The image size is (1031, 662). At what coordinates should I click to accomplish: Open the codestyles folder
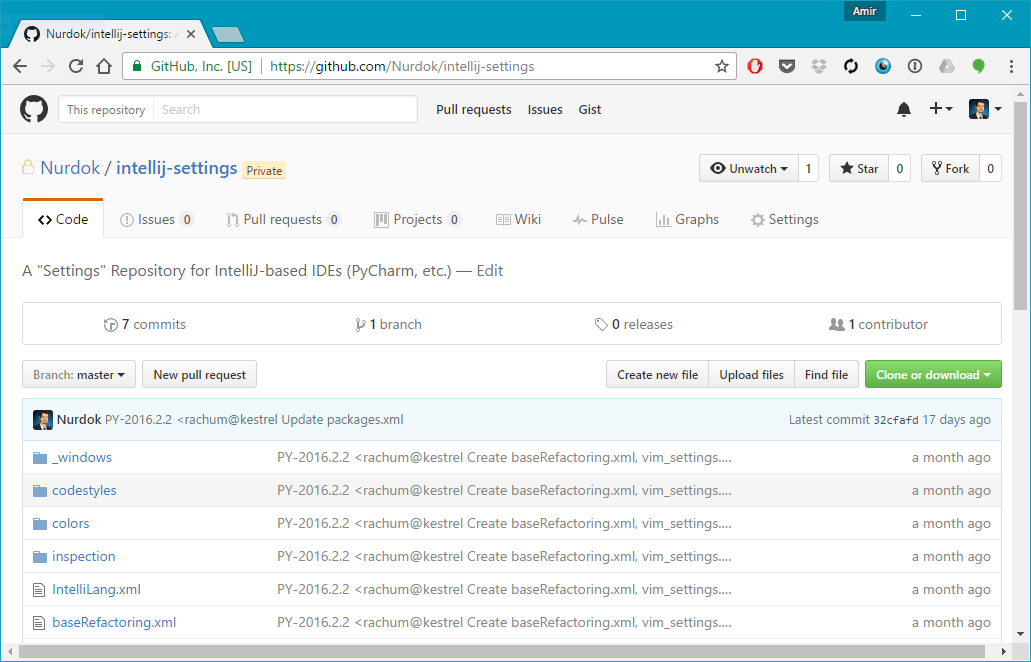pyautogui.click(x=84, y=490)
